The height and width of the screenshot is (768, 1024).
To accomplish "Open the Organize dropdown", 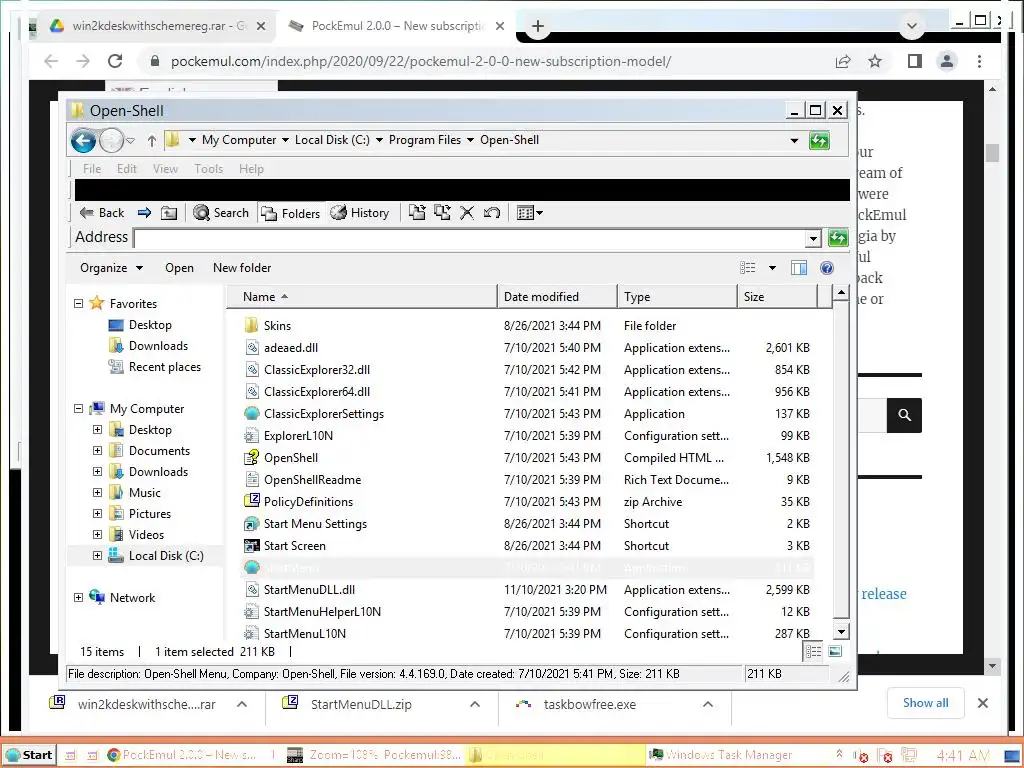I will coord(111,268).
